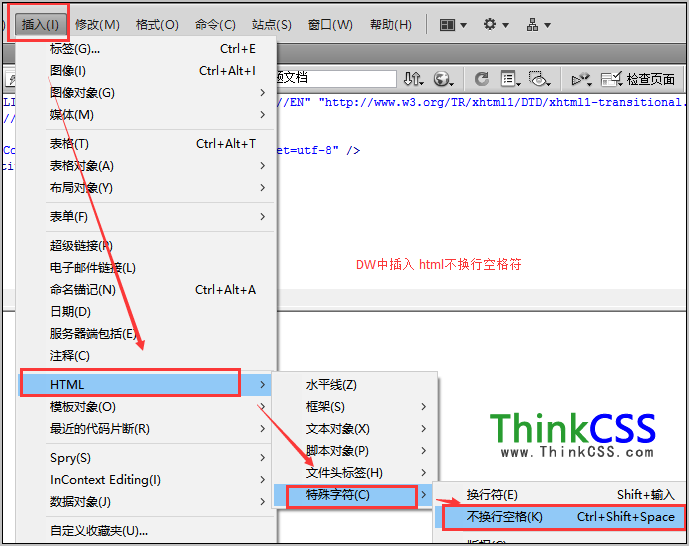Select the HTML submenu entry
The image size is (689, 546).
pyautogui.click(x=145, y=384)
